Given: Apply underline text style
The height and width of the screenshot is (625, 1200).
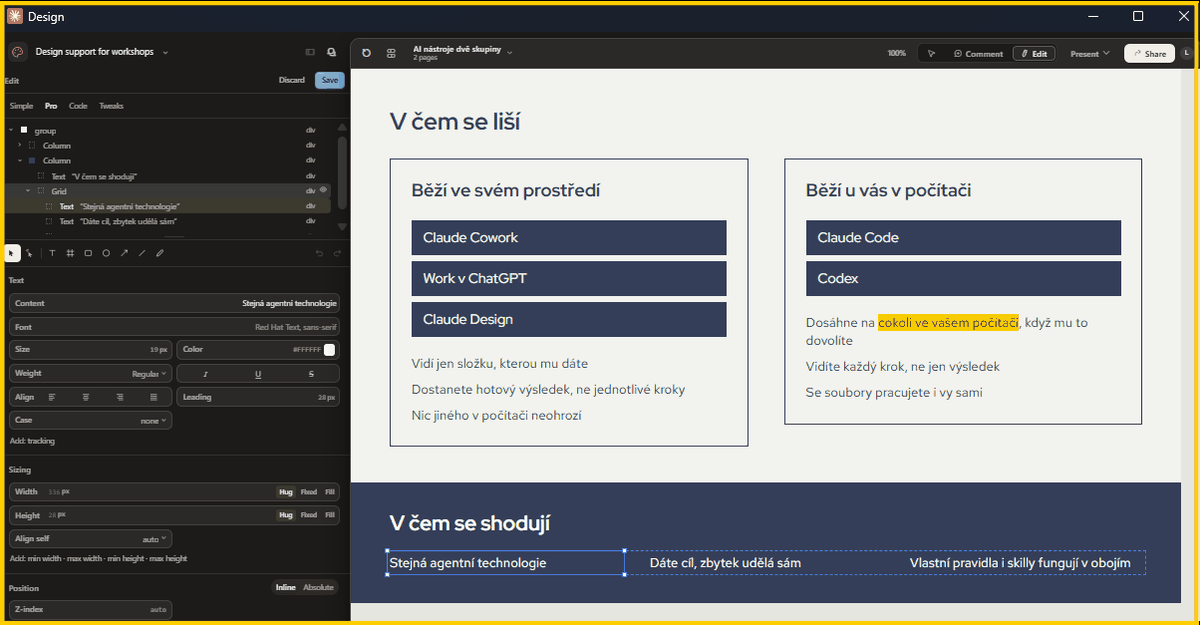Looking at the screenshot, I should pos(258,374).
